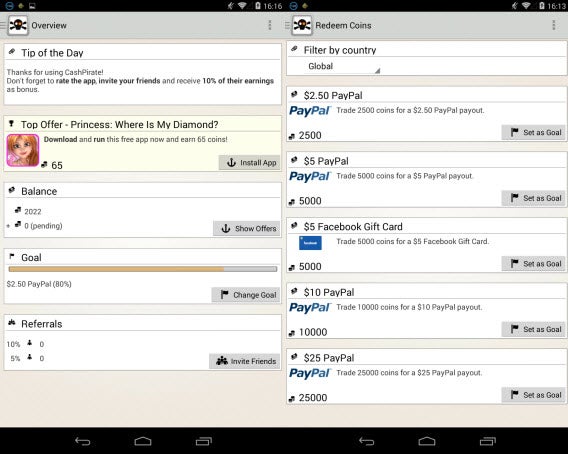This screenshot has width=568, height=454.
Task: Tap the people icon on Invite Friends
Action: [222, 361]
